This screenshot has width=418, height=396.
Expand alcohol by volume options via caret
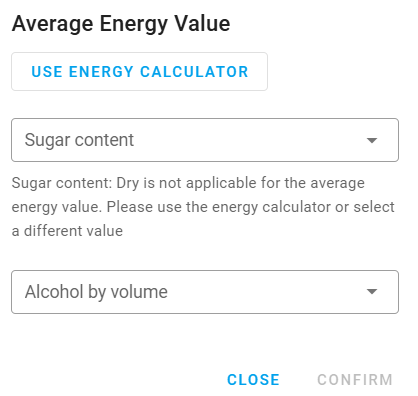coord(372,292)
